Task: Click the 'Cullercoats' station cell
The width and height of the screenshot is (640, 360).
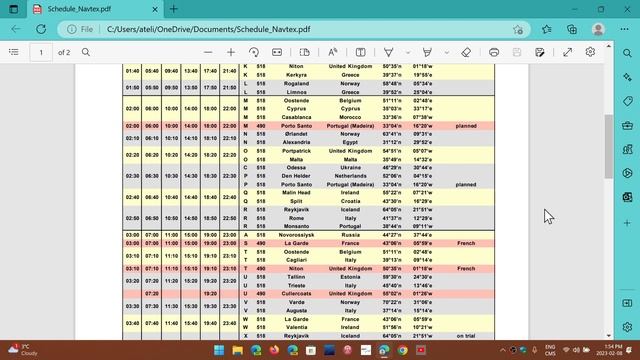Action: click(296, 294)
